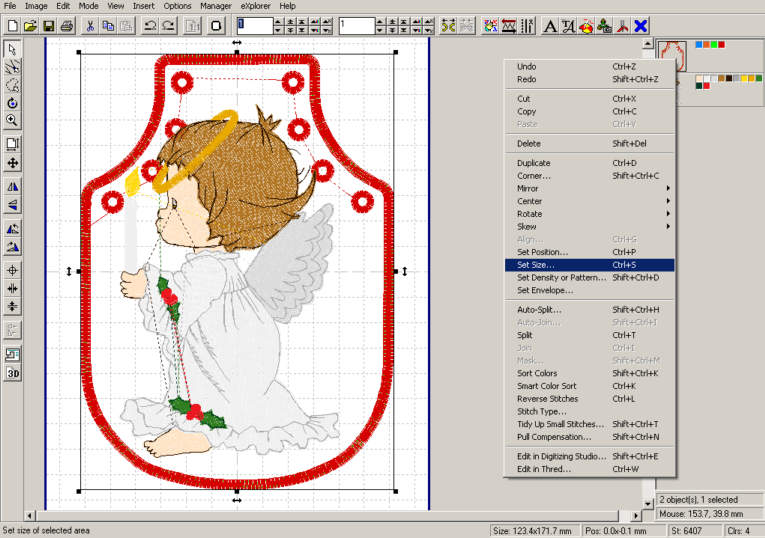Click the Save floppy disk icon
Viewport: 765px width, 538px height.
tap(48, 25)
